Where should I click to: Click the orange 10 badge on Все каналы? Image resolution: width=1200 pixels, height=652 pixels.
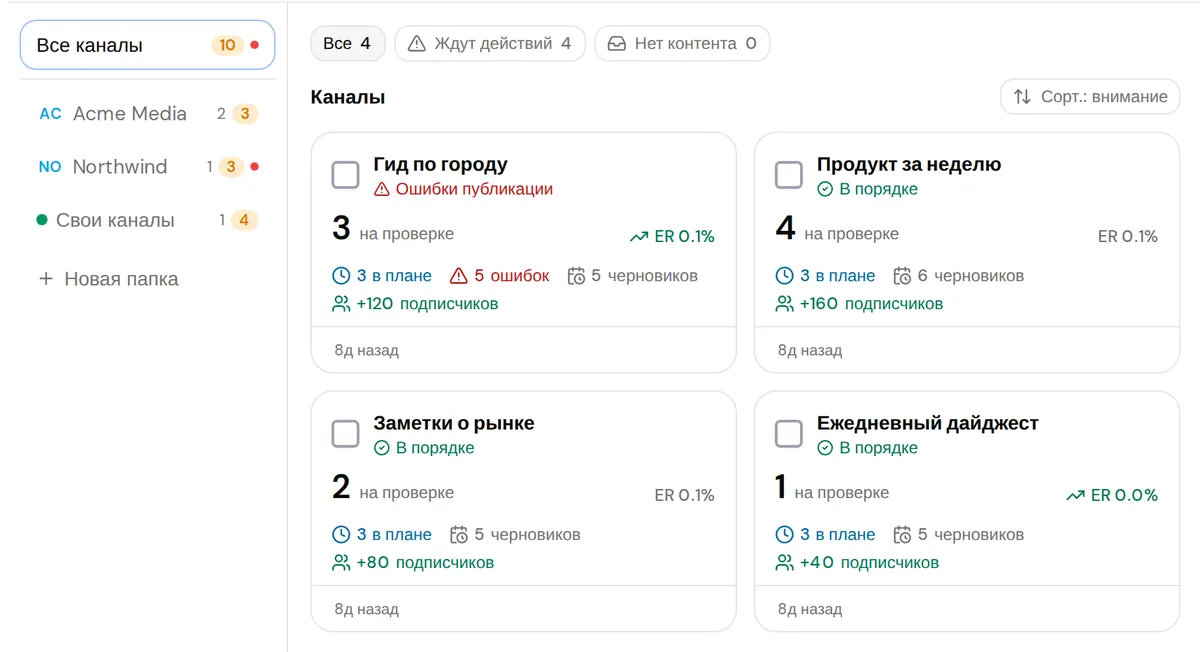pos(227,45)
